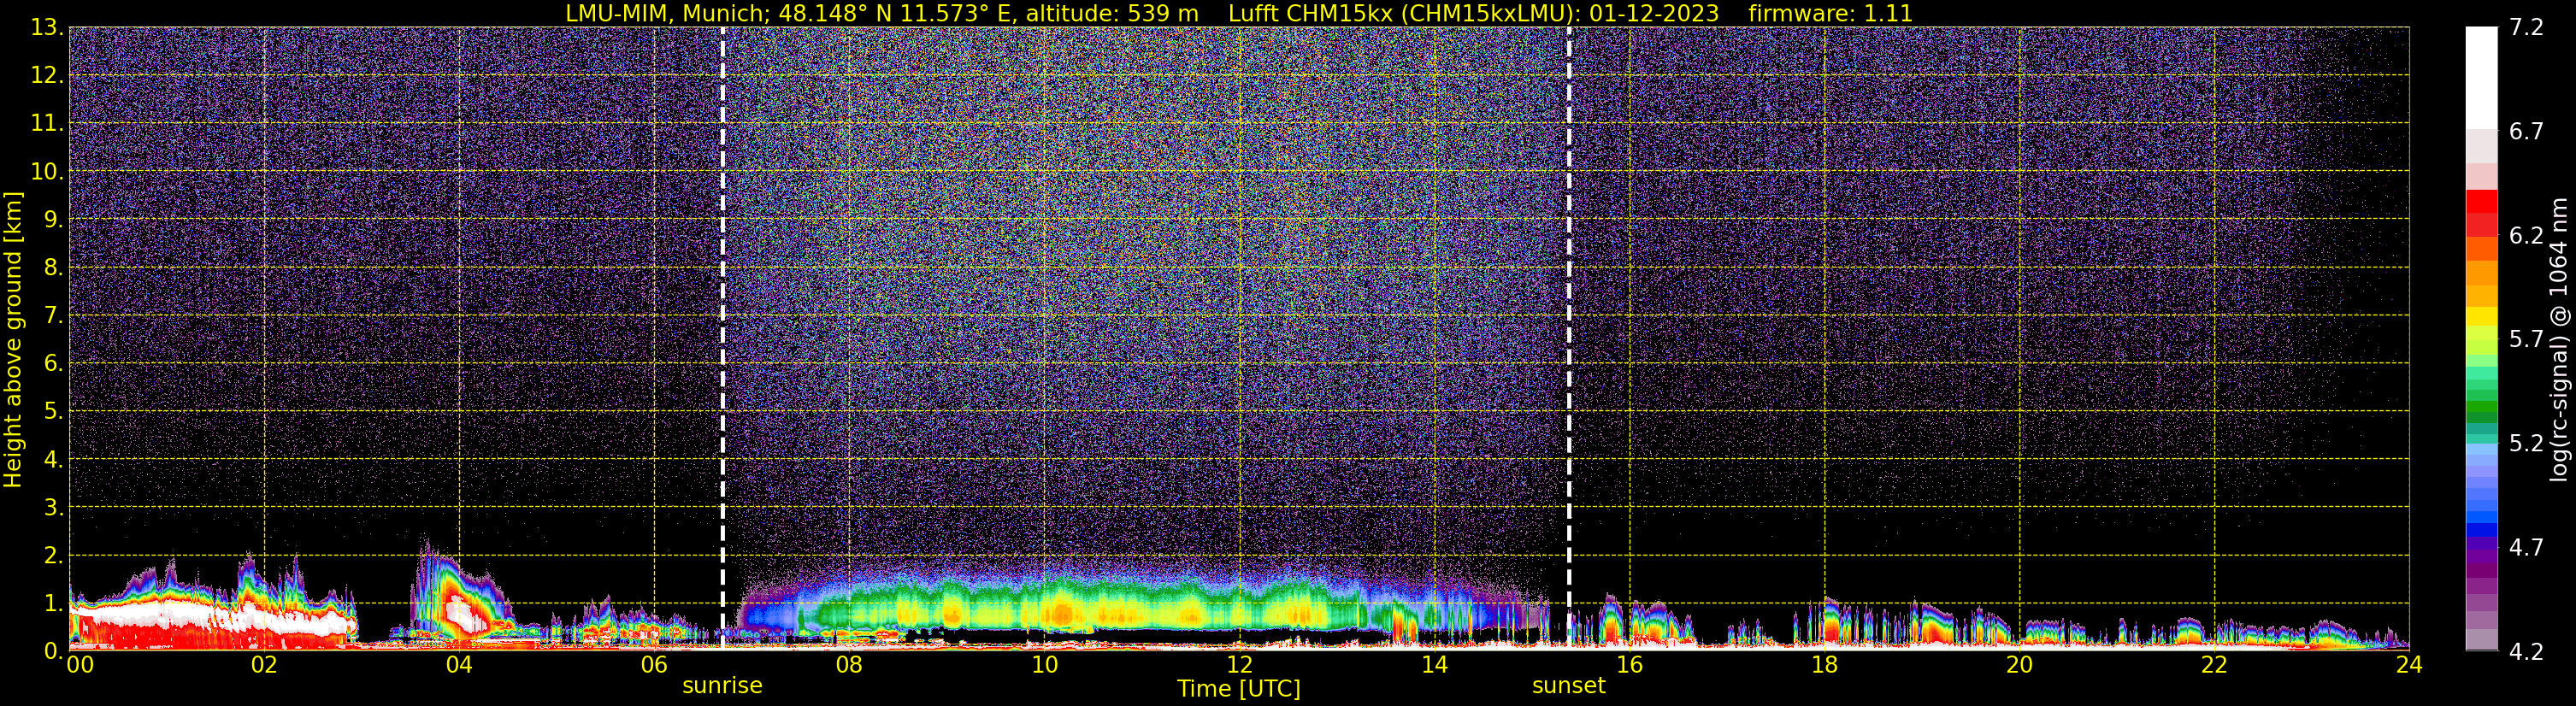Click the colorbar tick value "7.2"
This screenshot has width=2576, height=706.
coord(2526,27)
